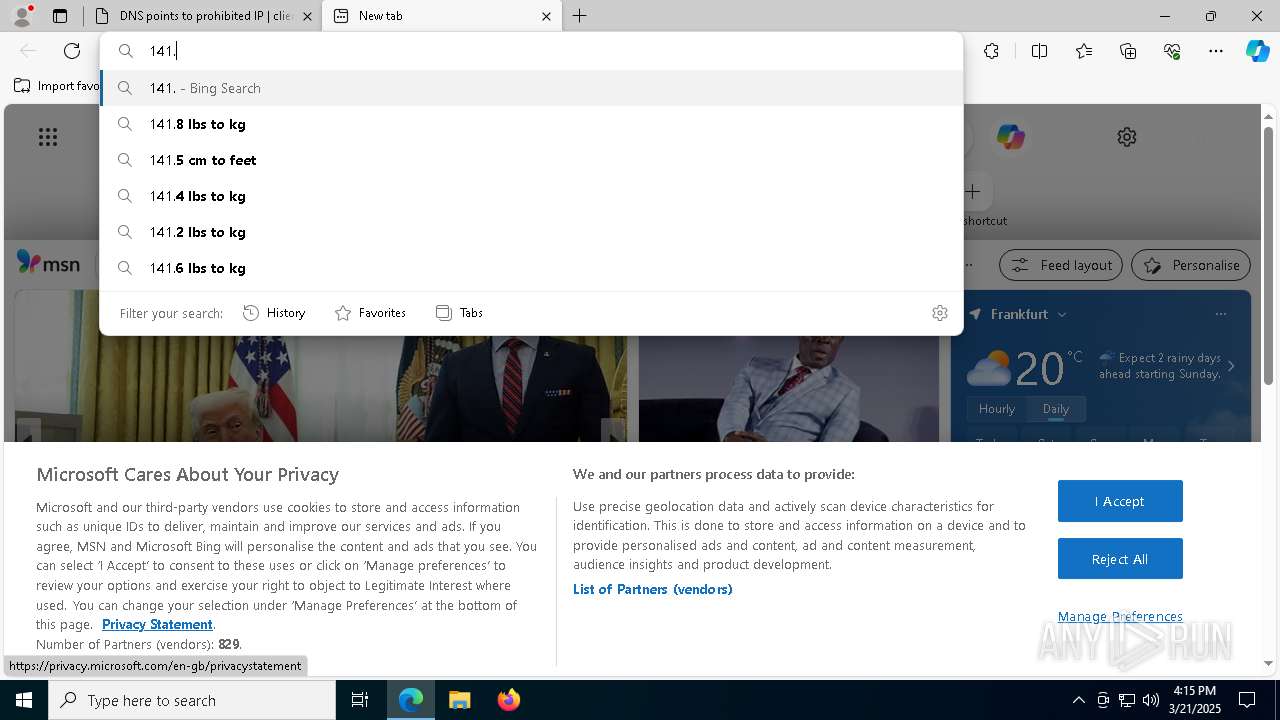The image size is (1280, 720).
Task: Add a shortcut with plus icon
Action: click(973, 191)
